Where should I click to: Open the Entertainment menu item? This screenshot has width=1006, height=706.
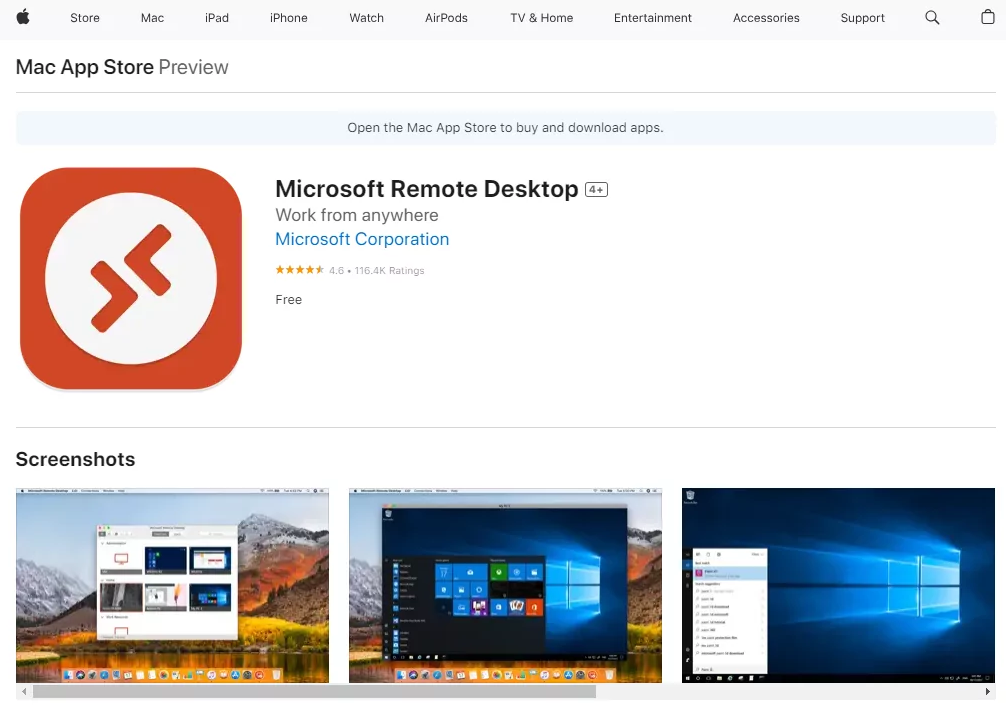click(x=652, y=18)
